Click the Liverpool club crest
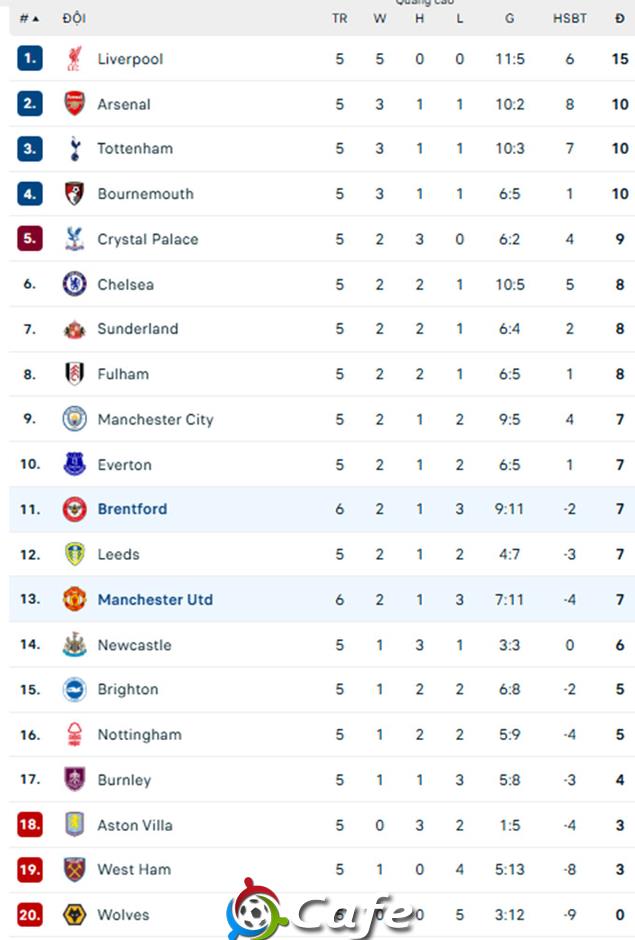Screen dimensions: 635x940 point(74,59)
